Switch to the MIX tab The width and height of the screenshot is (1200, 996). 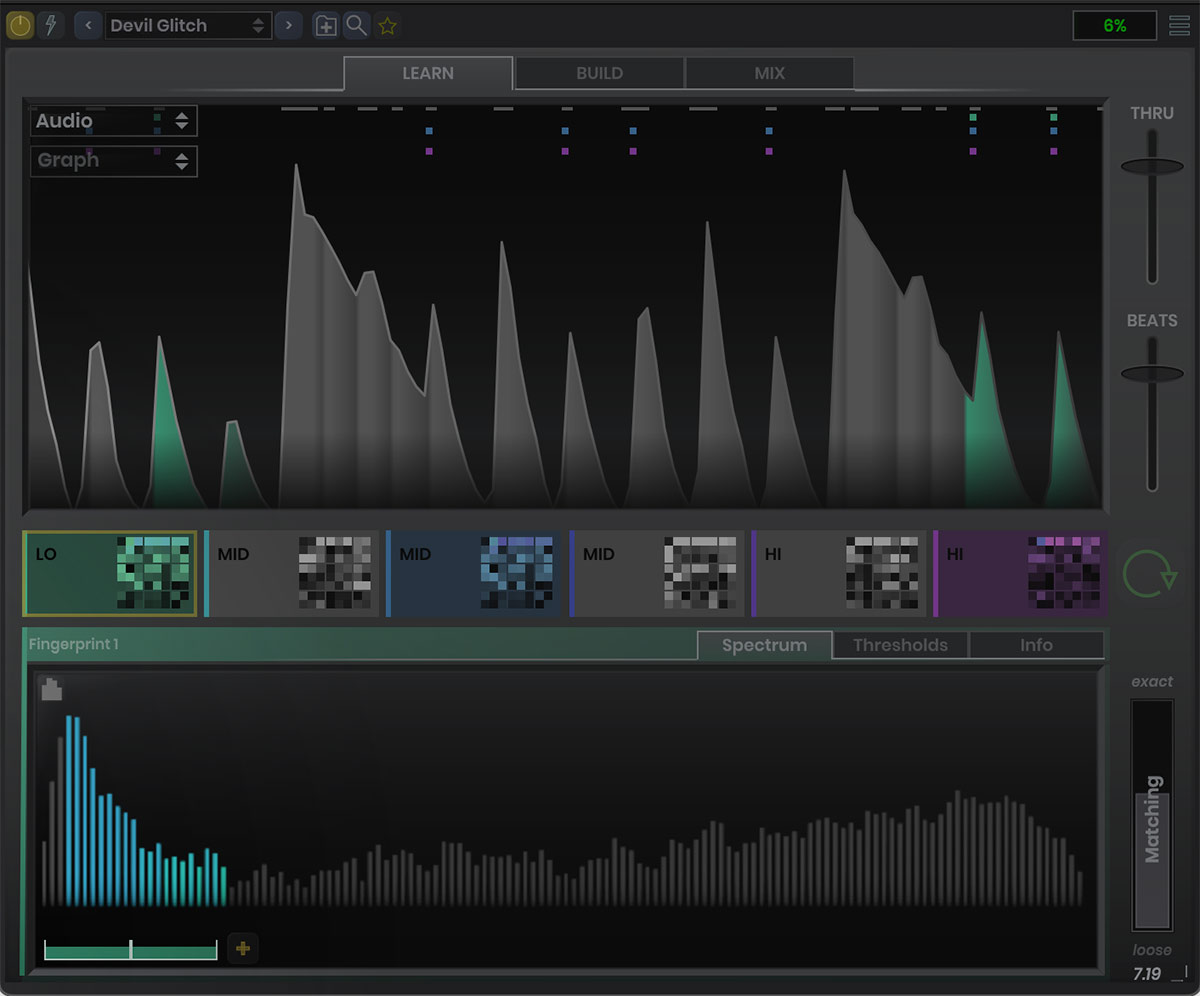coord(769,73)
